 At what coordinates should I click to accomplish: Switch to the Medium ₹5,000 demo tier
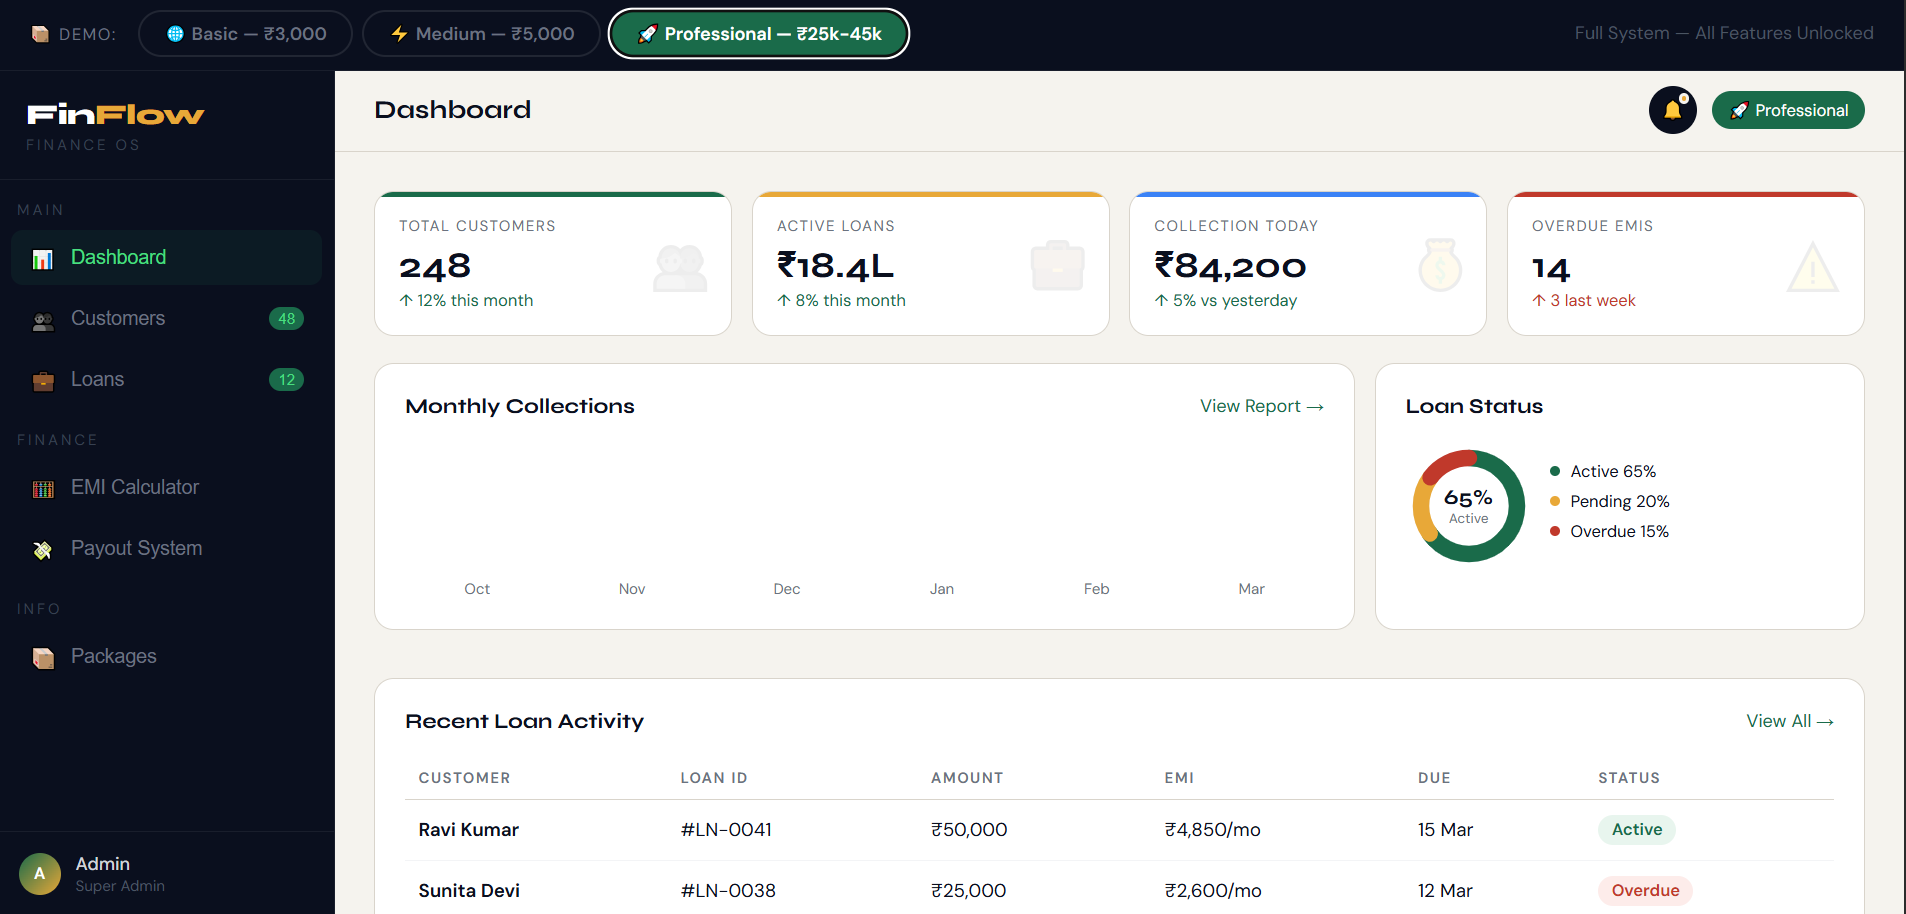click(481, 33)
